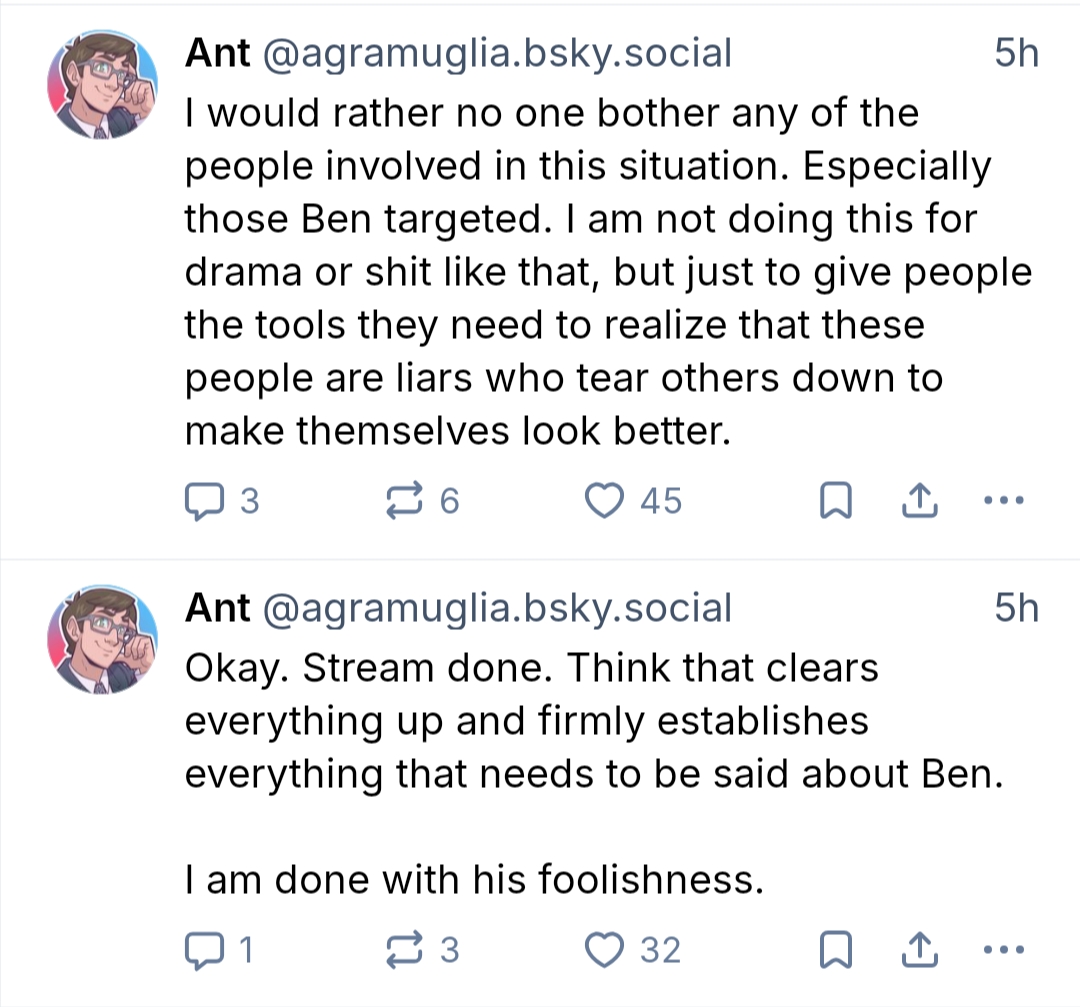The height and width of the screenshot is (1007, 1080).
Task: Bookmark the first post by Ant
Action: tap(833, 501)
